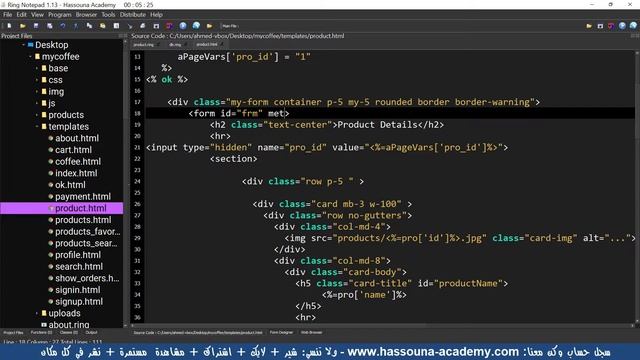Click the Print toolbar icon
Viewport: 640px width, 360px height.
coord(143,26)
